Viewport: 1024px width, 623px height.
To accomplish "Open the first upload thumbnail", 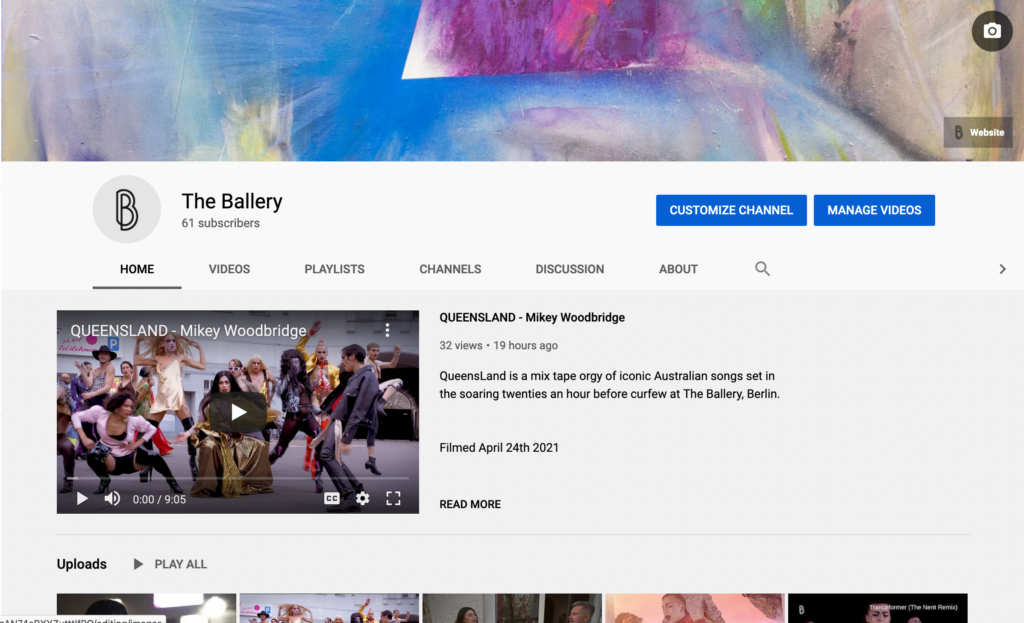I will pyautogui.click(x=146, y=608).
